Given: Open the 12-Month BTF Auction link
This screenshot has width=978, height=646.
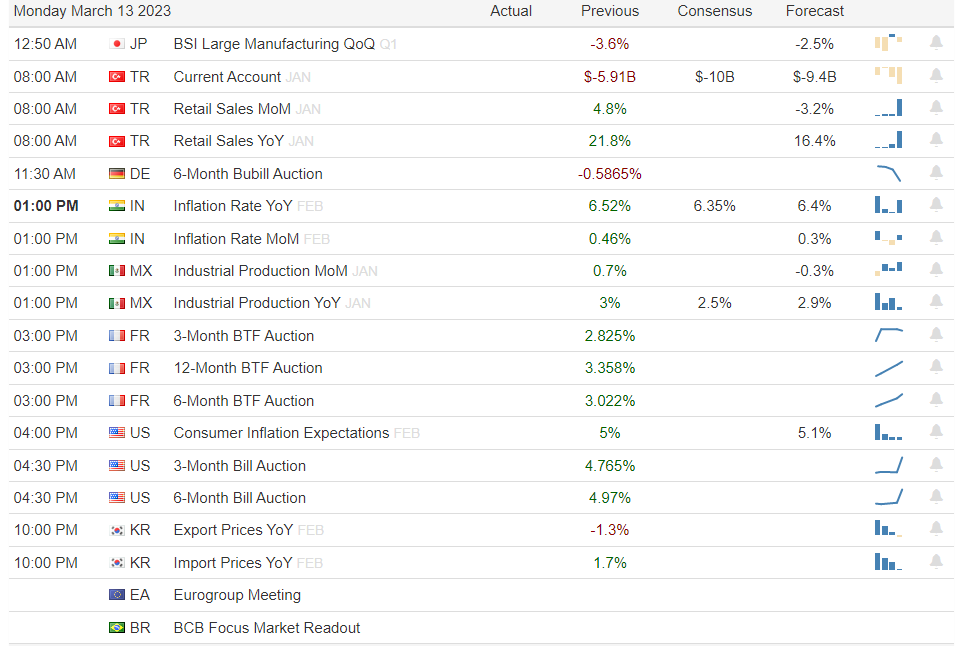Looking at the screenshot, I should [248, 368].
